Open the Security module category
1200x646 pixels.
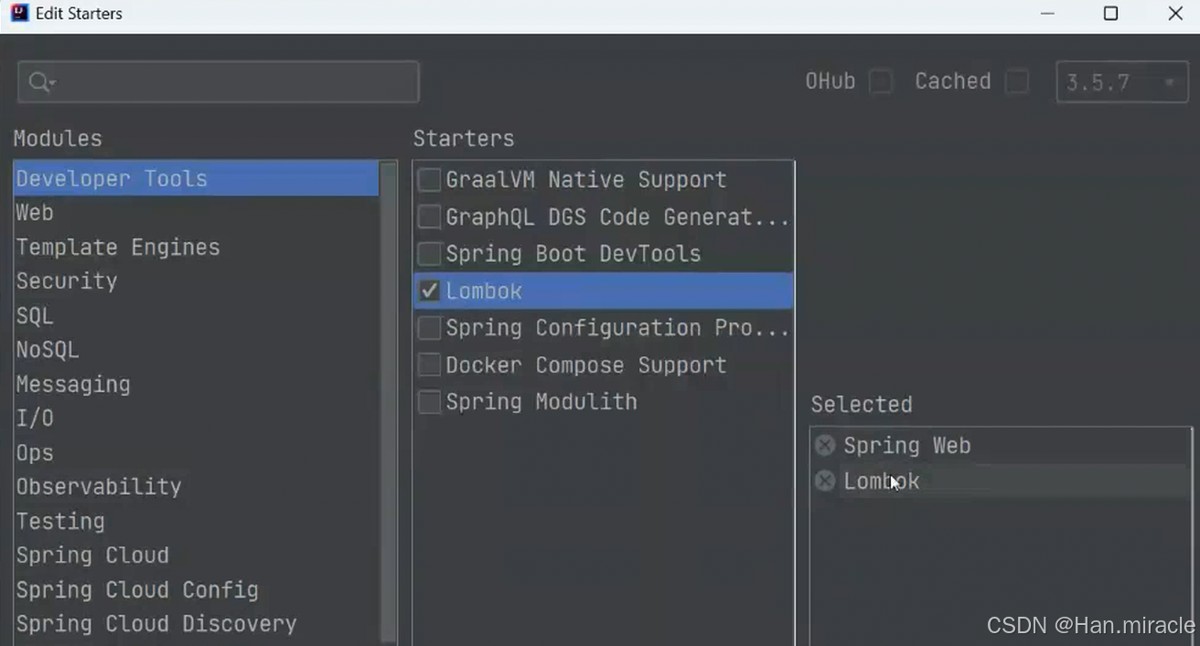point(67,281)
